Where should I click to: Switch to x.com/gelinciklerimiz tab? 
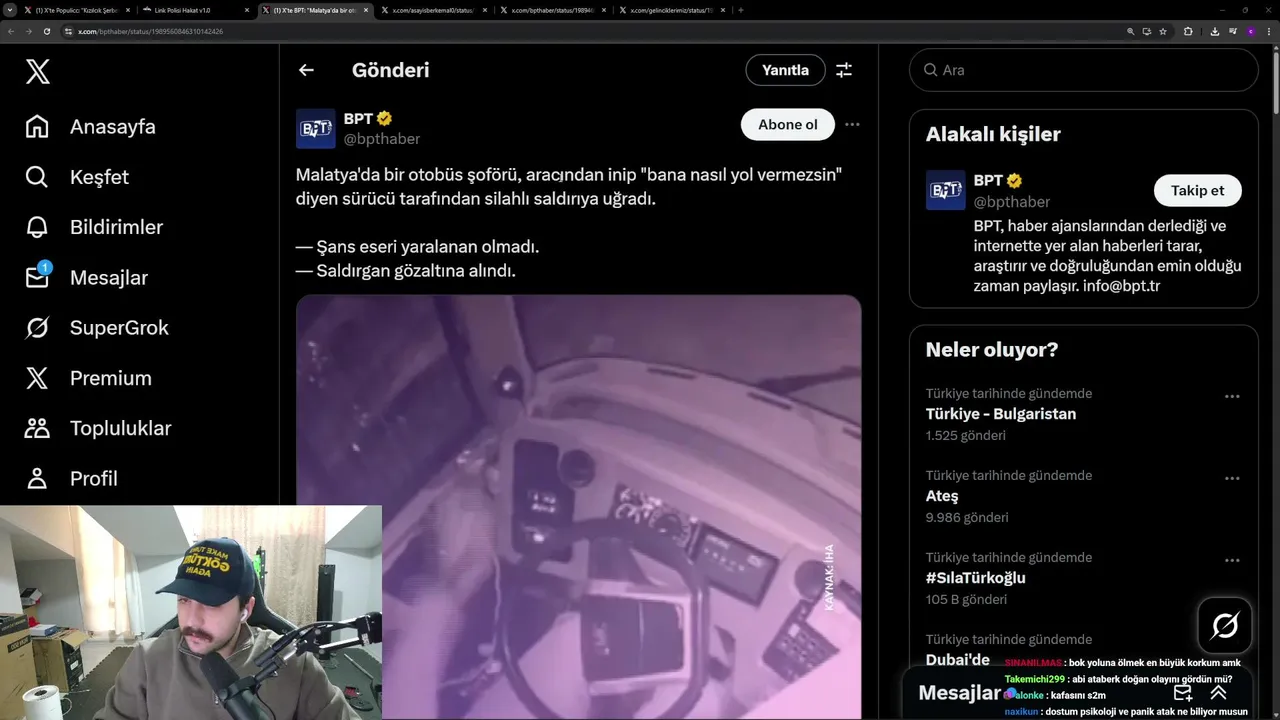click(672, 10)
